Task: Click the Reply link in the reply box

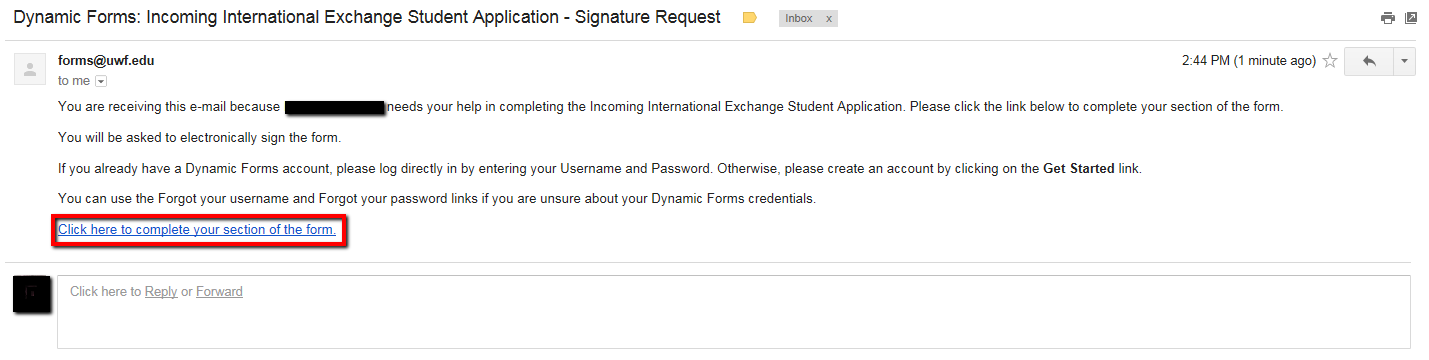Action: (x=161, y=292)
